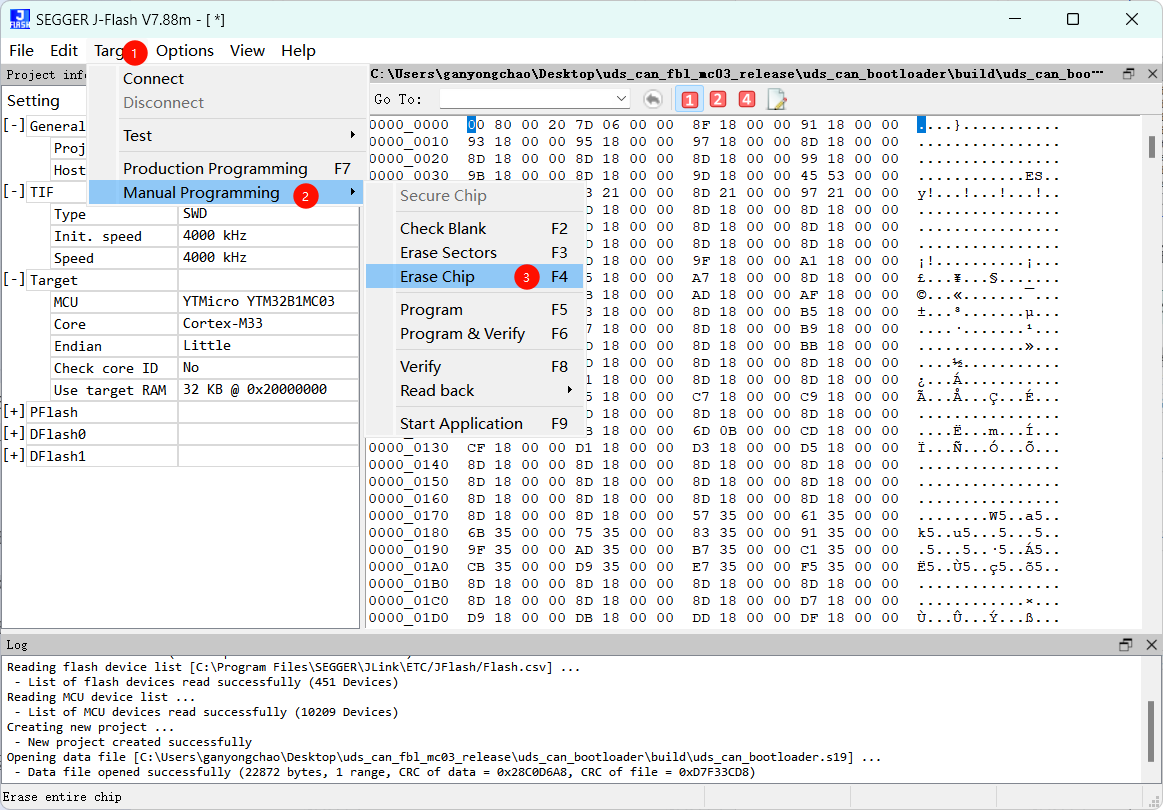The image size is (1163, 810).
Task: Open the View menu
Action: tap(247, 50)
